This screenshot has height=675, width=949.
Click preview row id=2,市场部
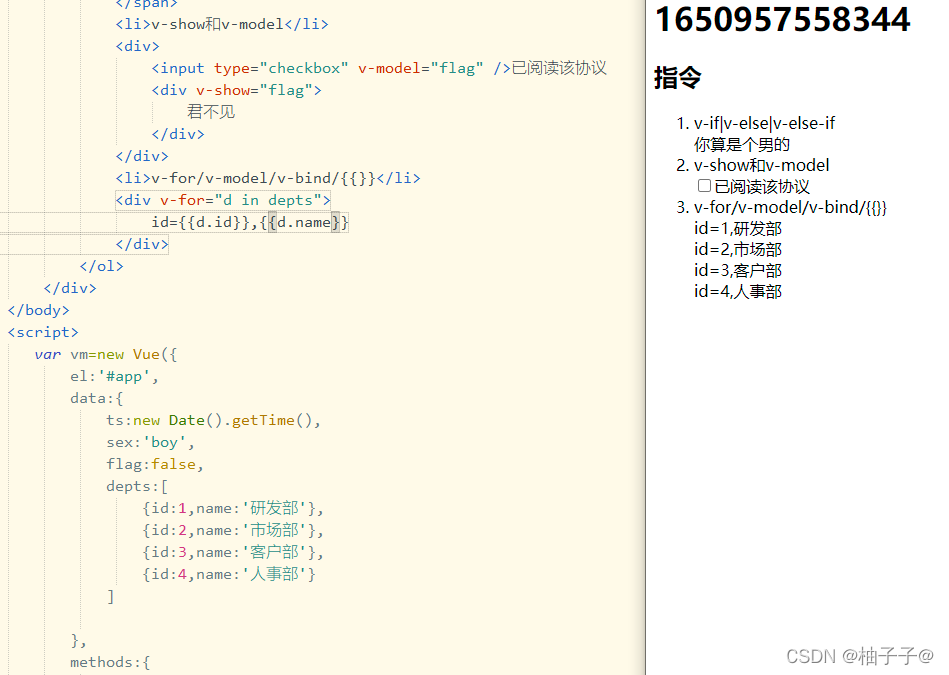[x=738, y=249]
